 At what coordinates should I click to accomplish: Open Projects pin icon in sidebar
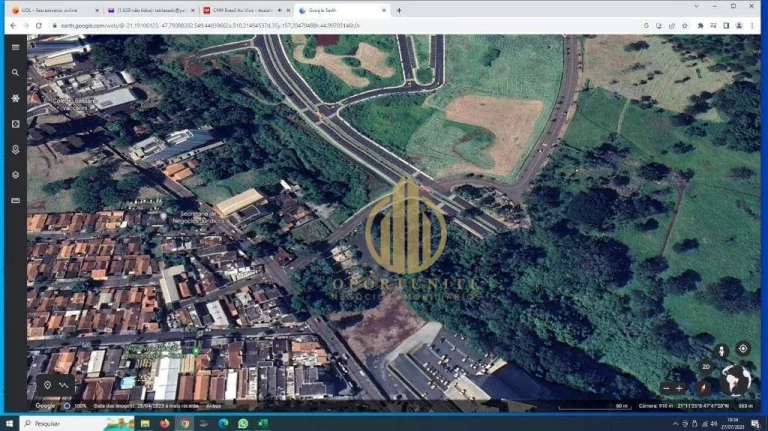16,149
